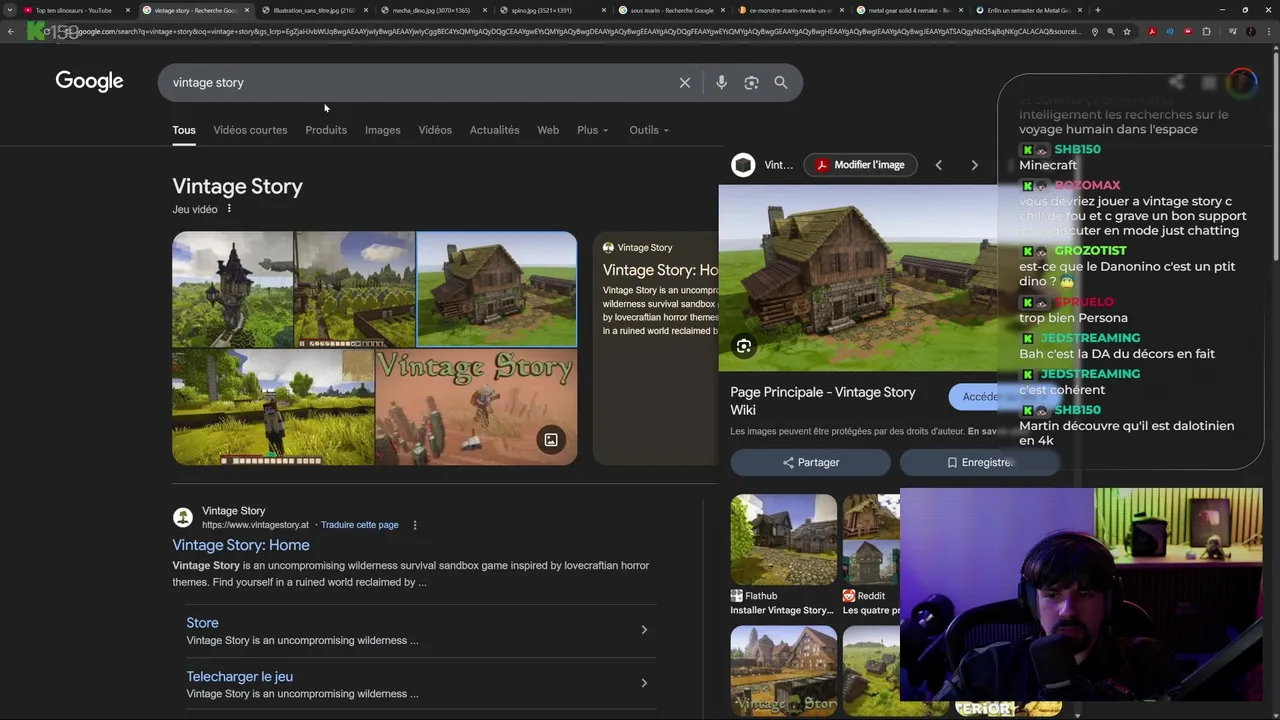Switch to the Vidéos courtes tab
This screenshot has height=720, width=1280.
tap(250, 130)
